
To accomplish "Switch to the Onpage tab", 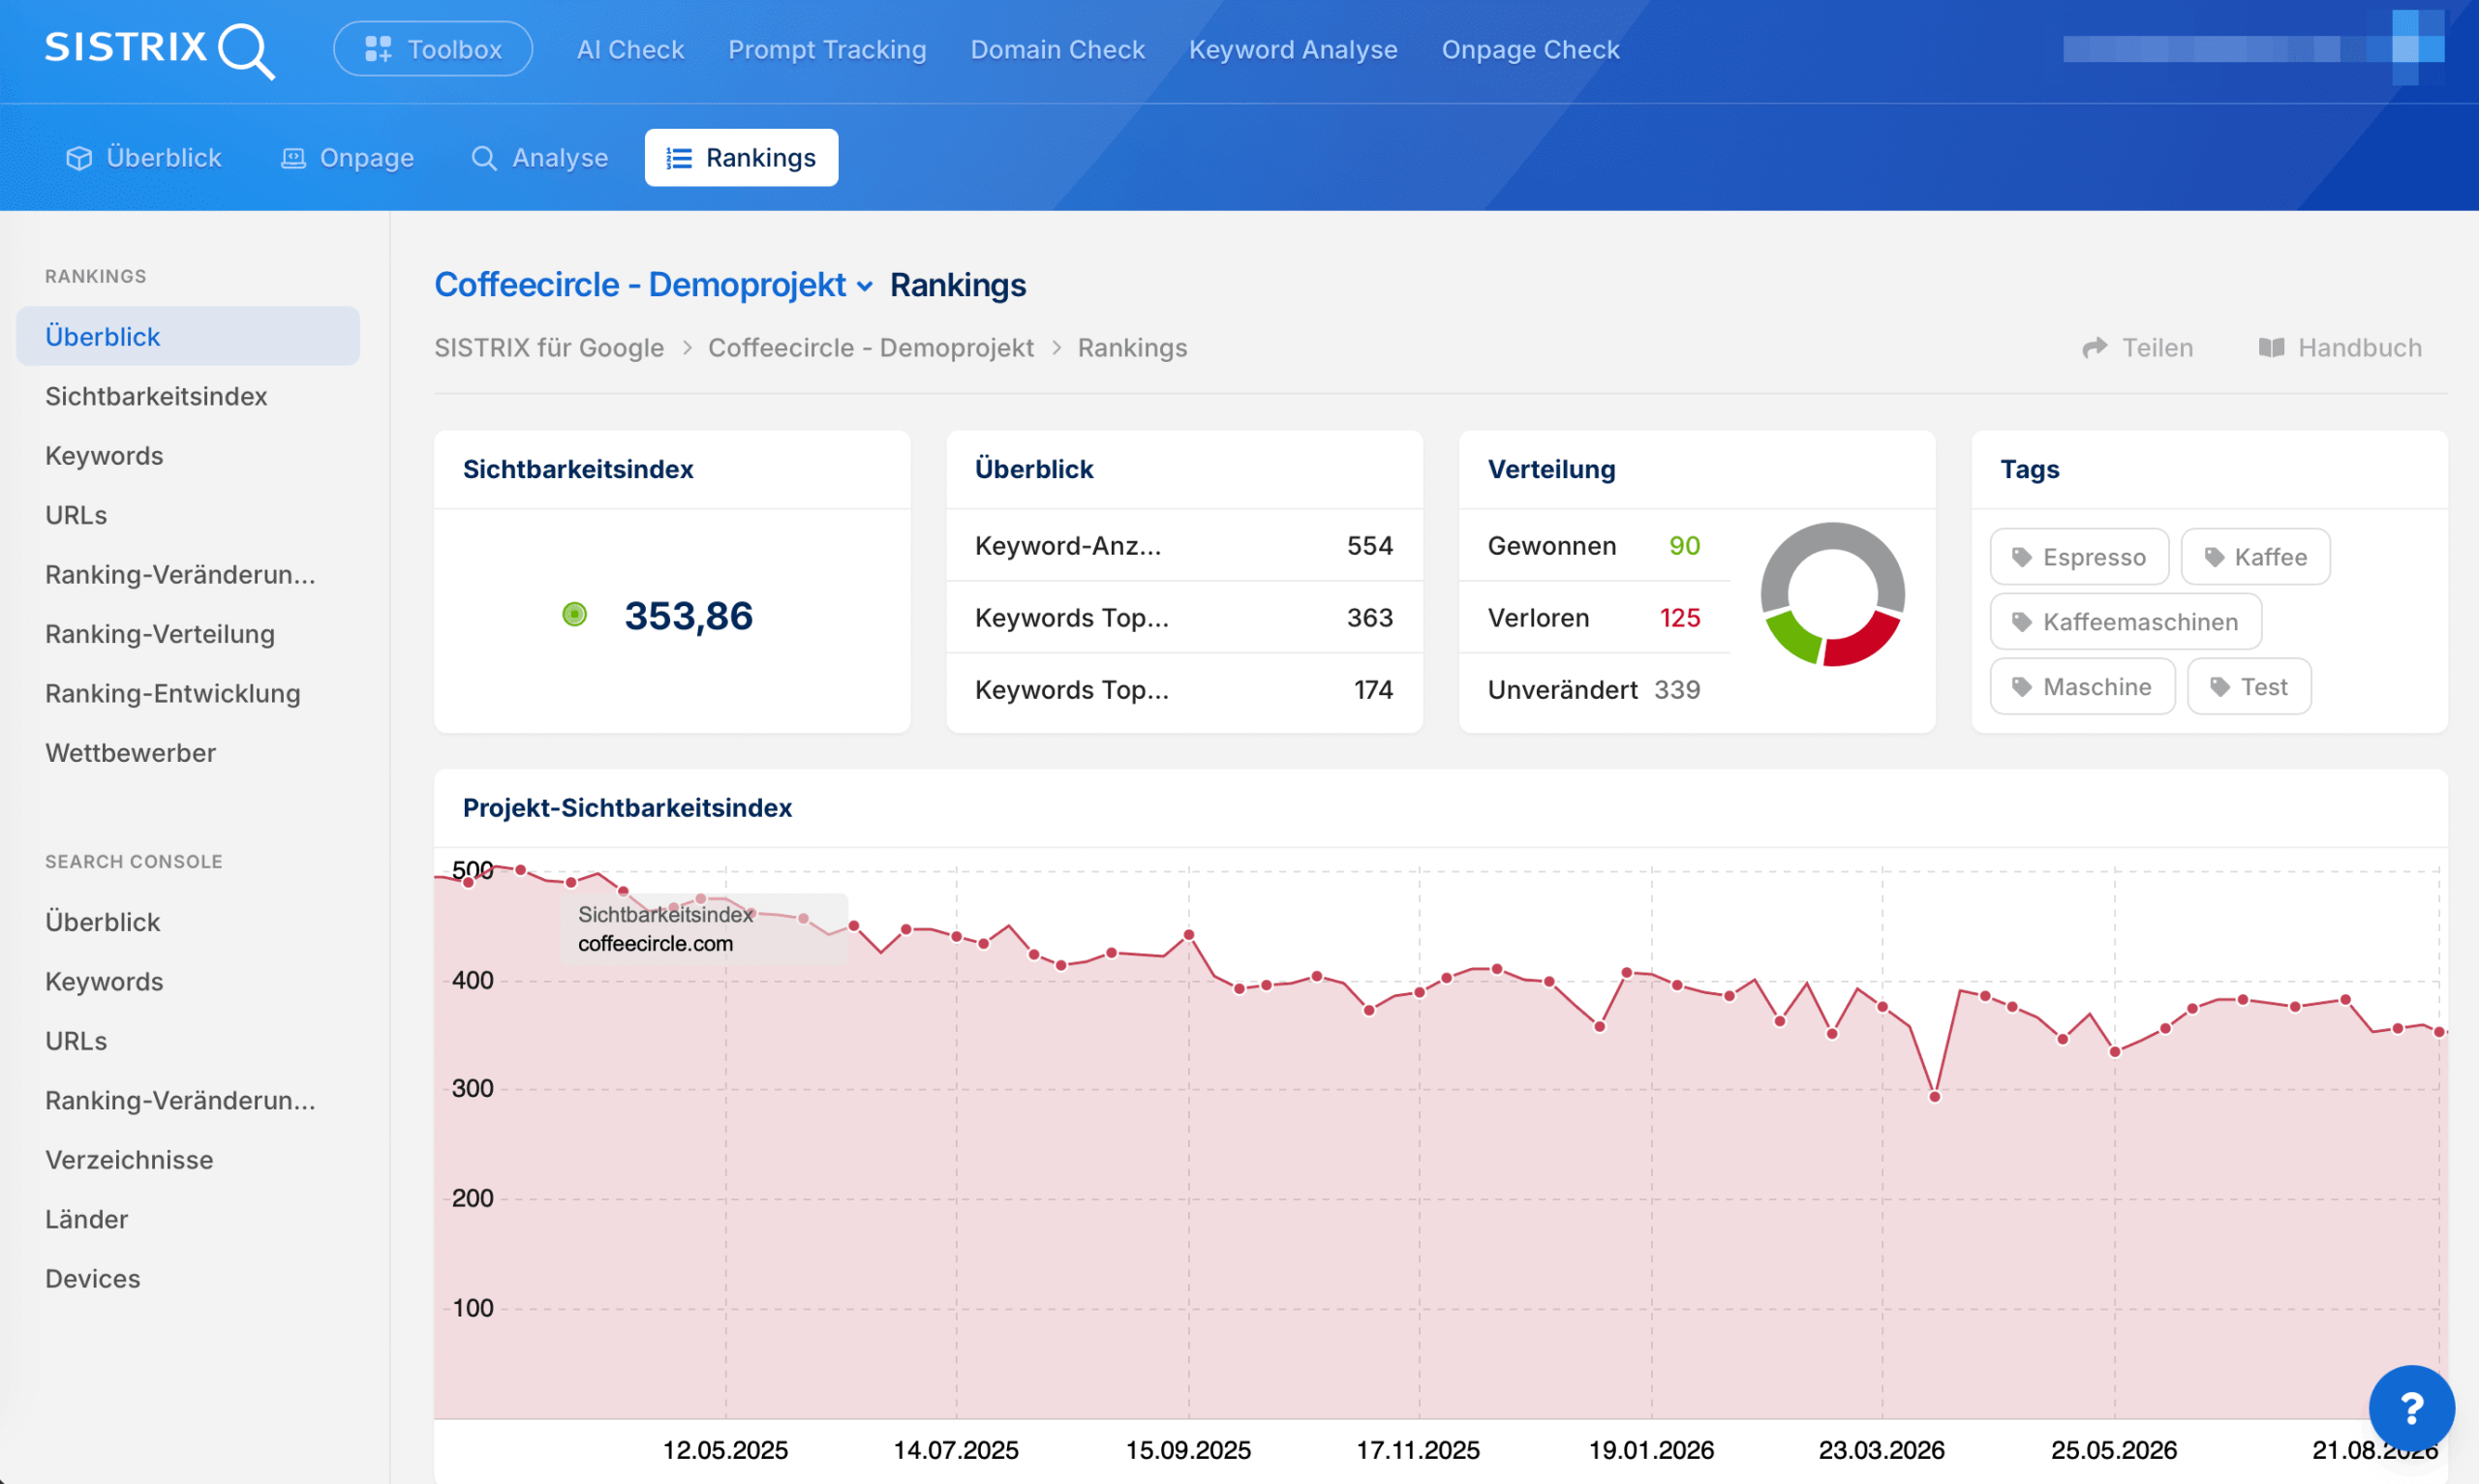I will click(x=347, y=158).
